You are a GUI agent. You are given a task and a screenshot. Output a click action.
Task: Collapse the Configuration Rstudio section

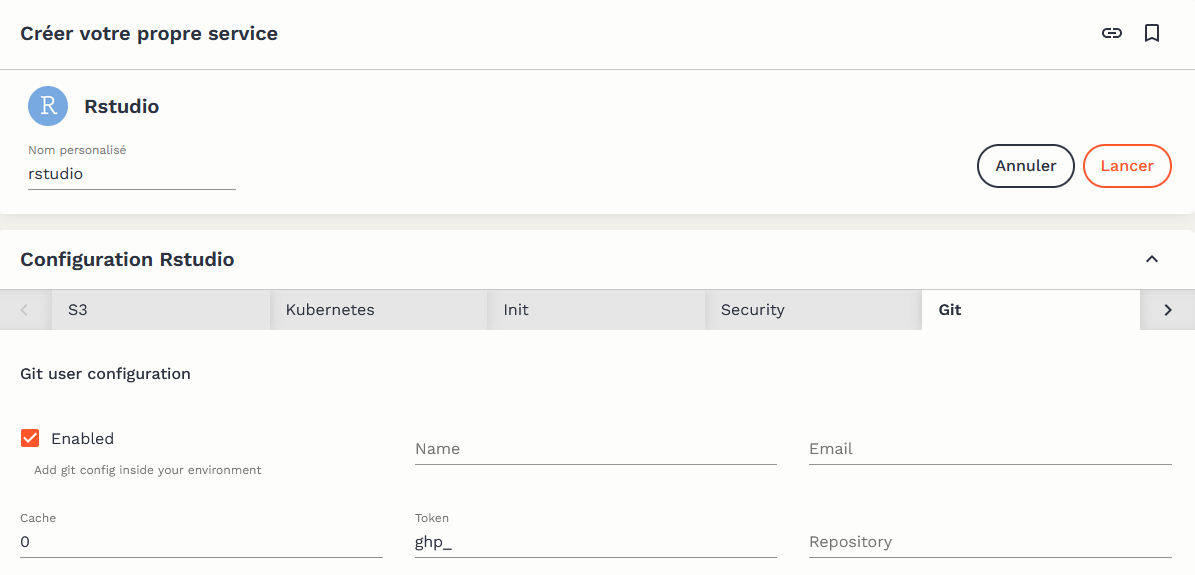[x=1152, y=259]
